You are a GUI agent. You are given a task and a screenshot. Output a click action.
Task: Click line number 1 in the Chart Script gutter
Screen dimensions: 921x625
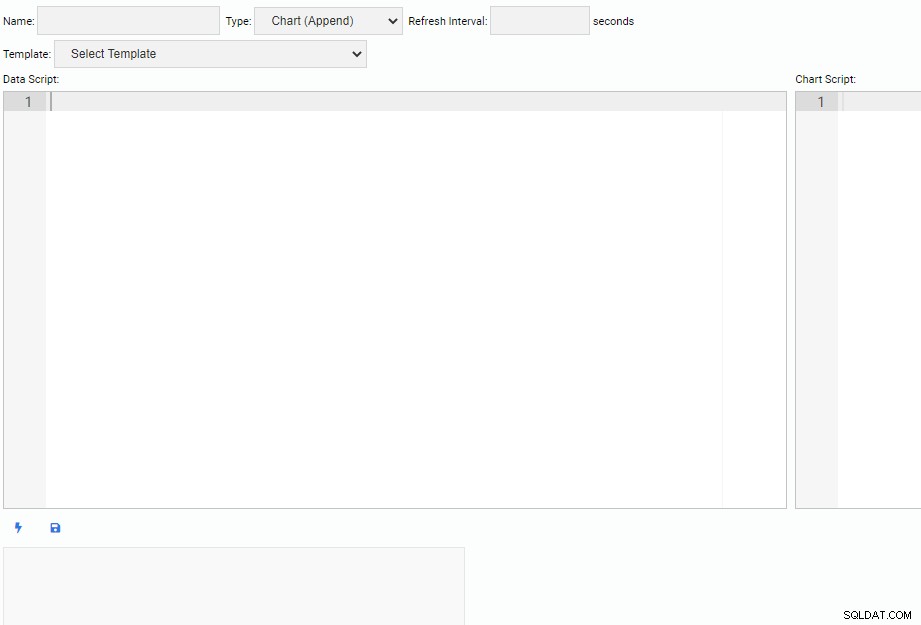tap(821, 102)
